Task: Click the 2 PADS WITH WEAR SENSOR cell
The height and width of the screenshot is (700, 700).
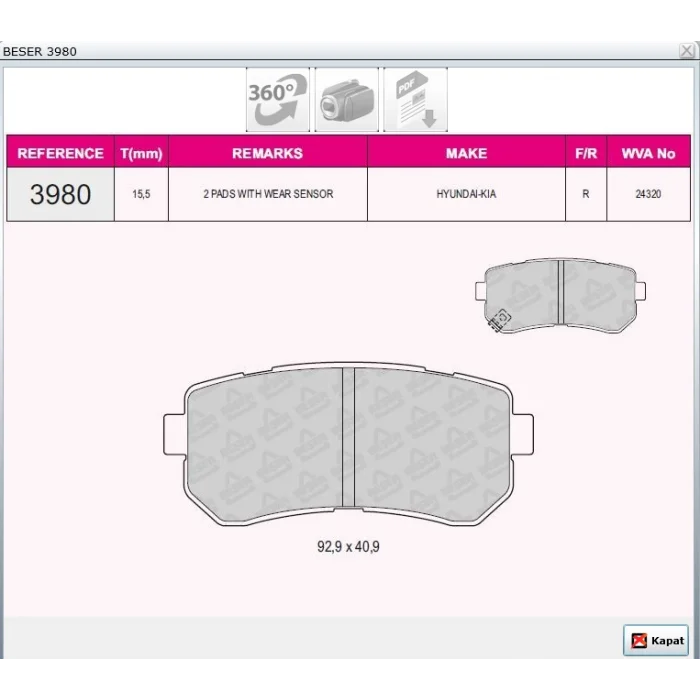Action: pyautogui.click(x=268, y=194)
